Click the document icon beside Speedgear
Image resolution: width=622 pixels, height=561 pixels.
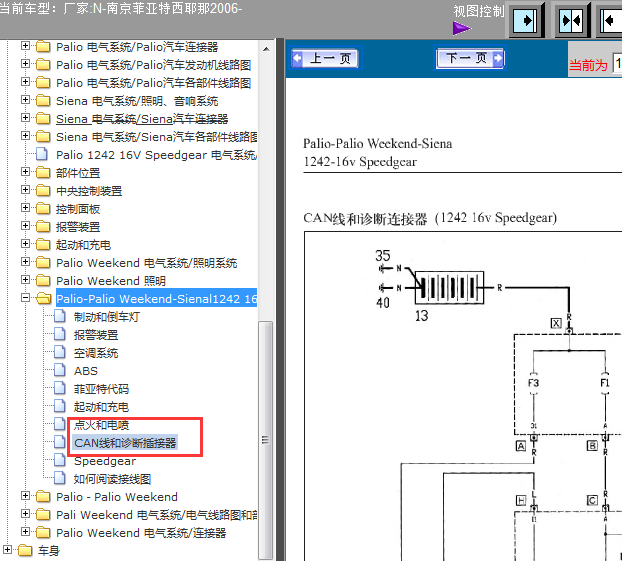[60, 460]
